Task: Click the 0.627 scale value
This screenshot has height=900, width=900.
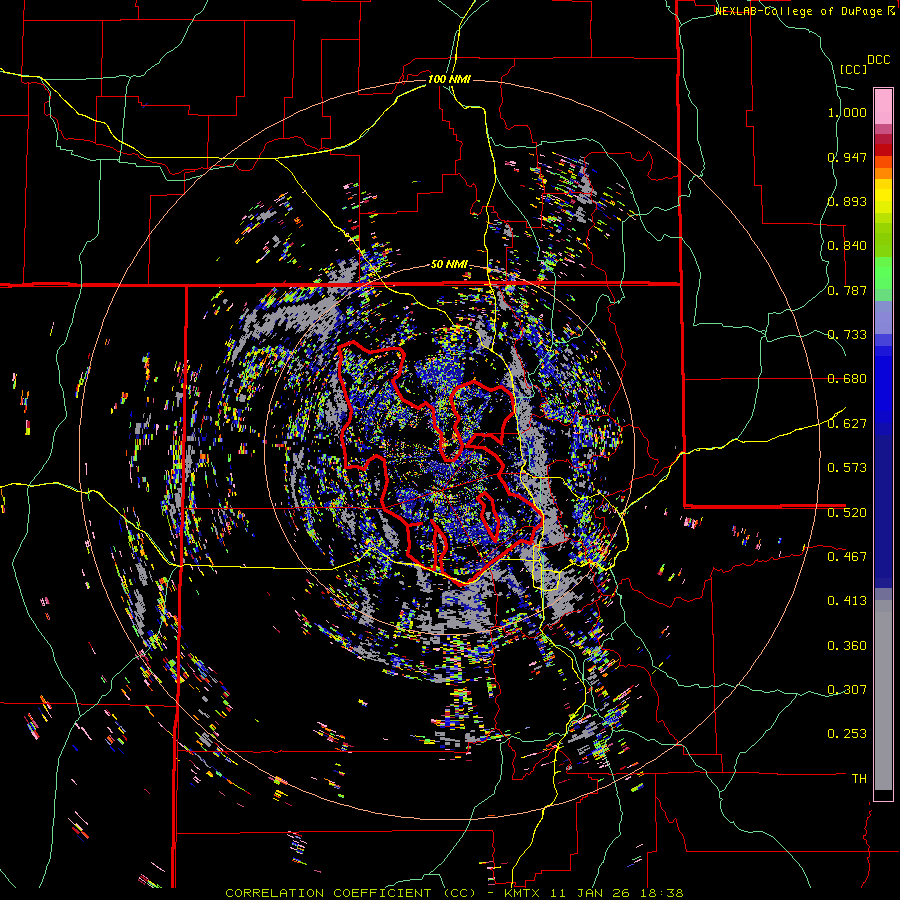Action: (847, 424)
